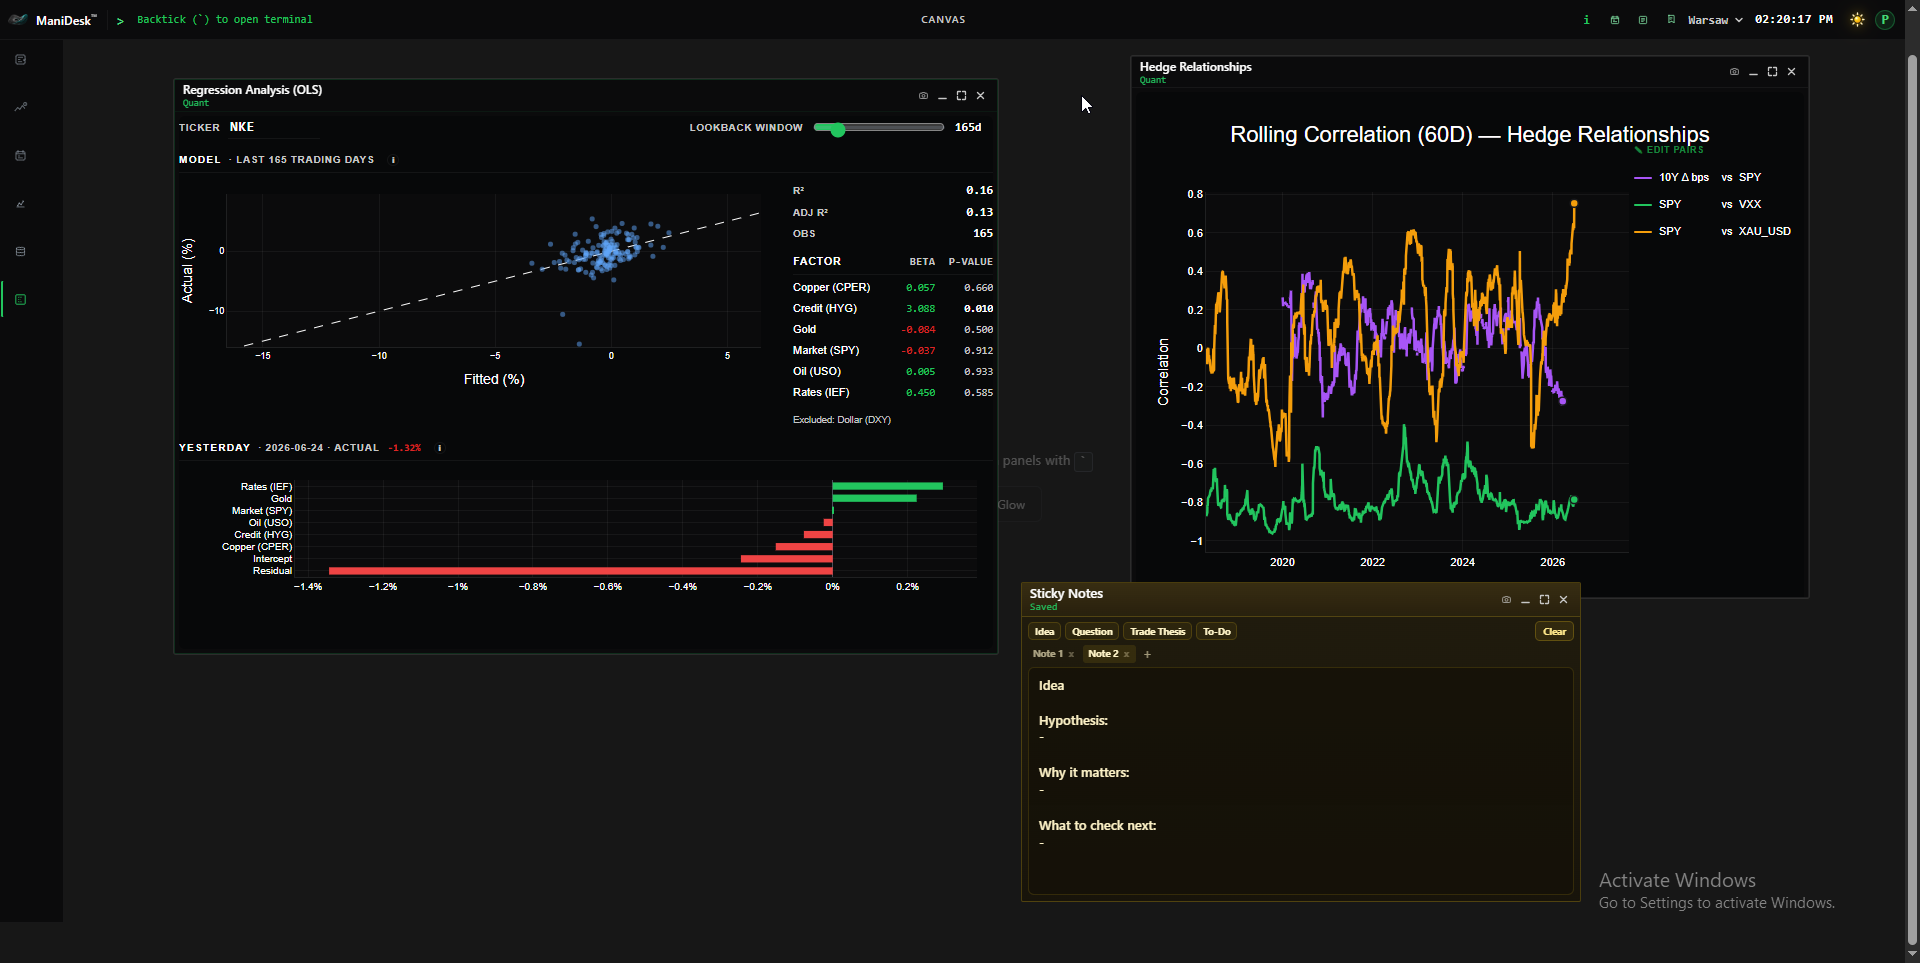Click the NKE ticker input field
The height and width of the screenshot is (963, 1920).
click(273, 127)
